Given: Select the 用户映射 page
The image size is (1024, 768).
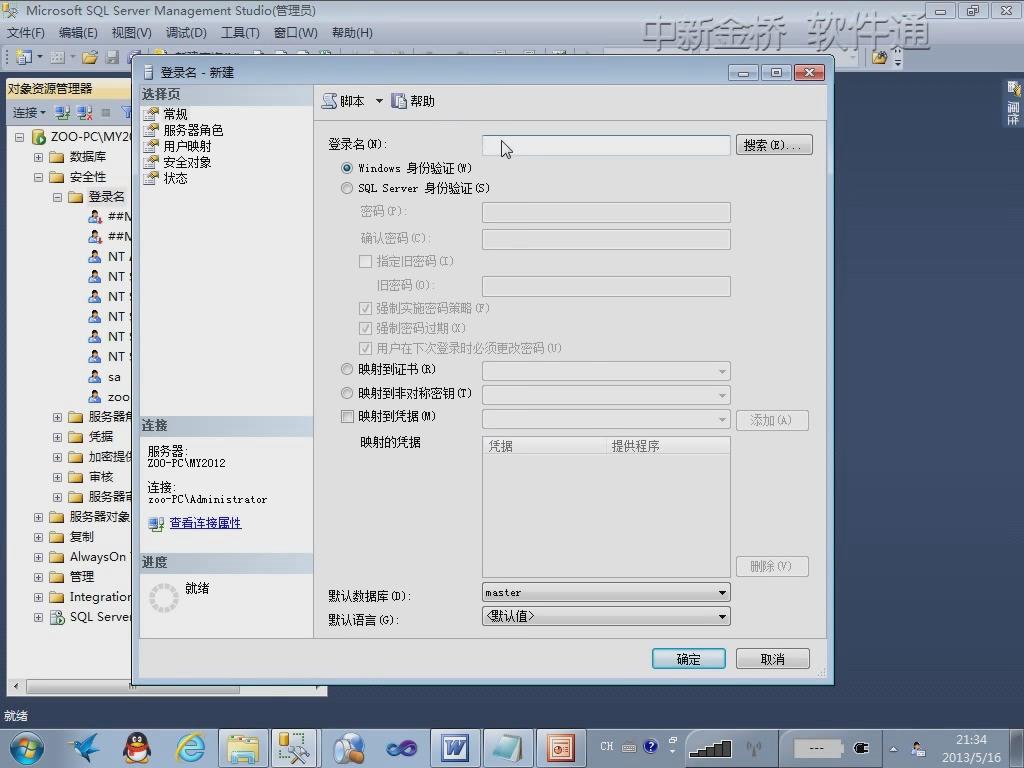Looking at the screenshot, I should pos(187,146).
